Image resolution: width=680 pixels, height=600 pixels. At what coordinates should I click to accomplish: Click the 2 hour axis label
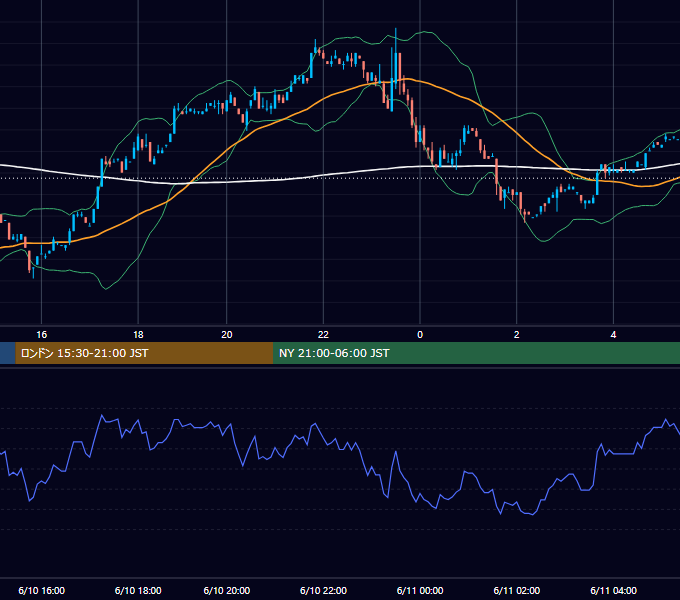coord(517,335)
